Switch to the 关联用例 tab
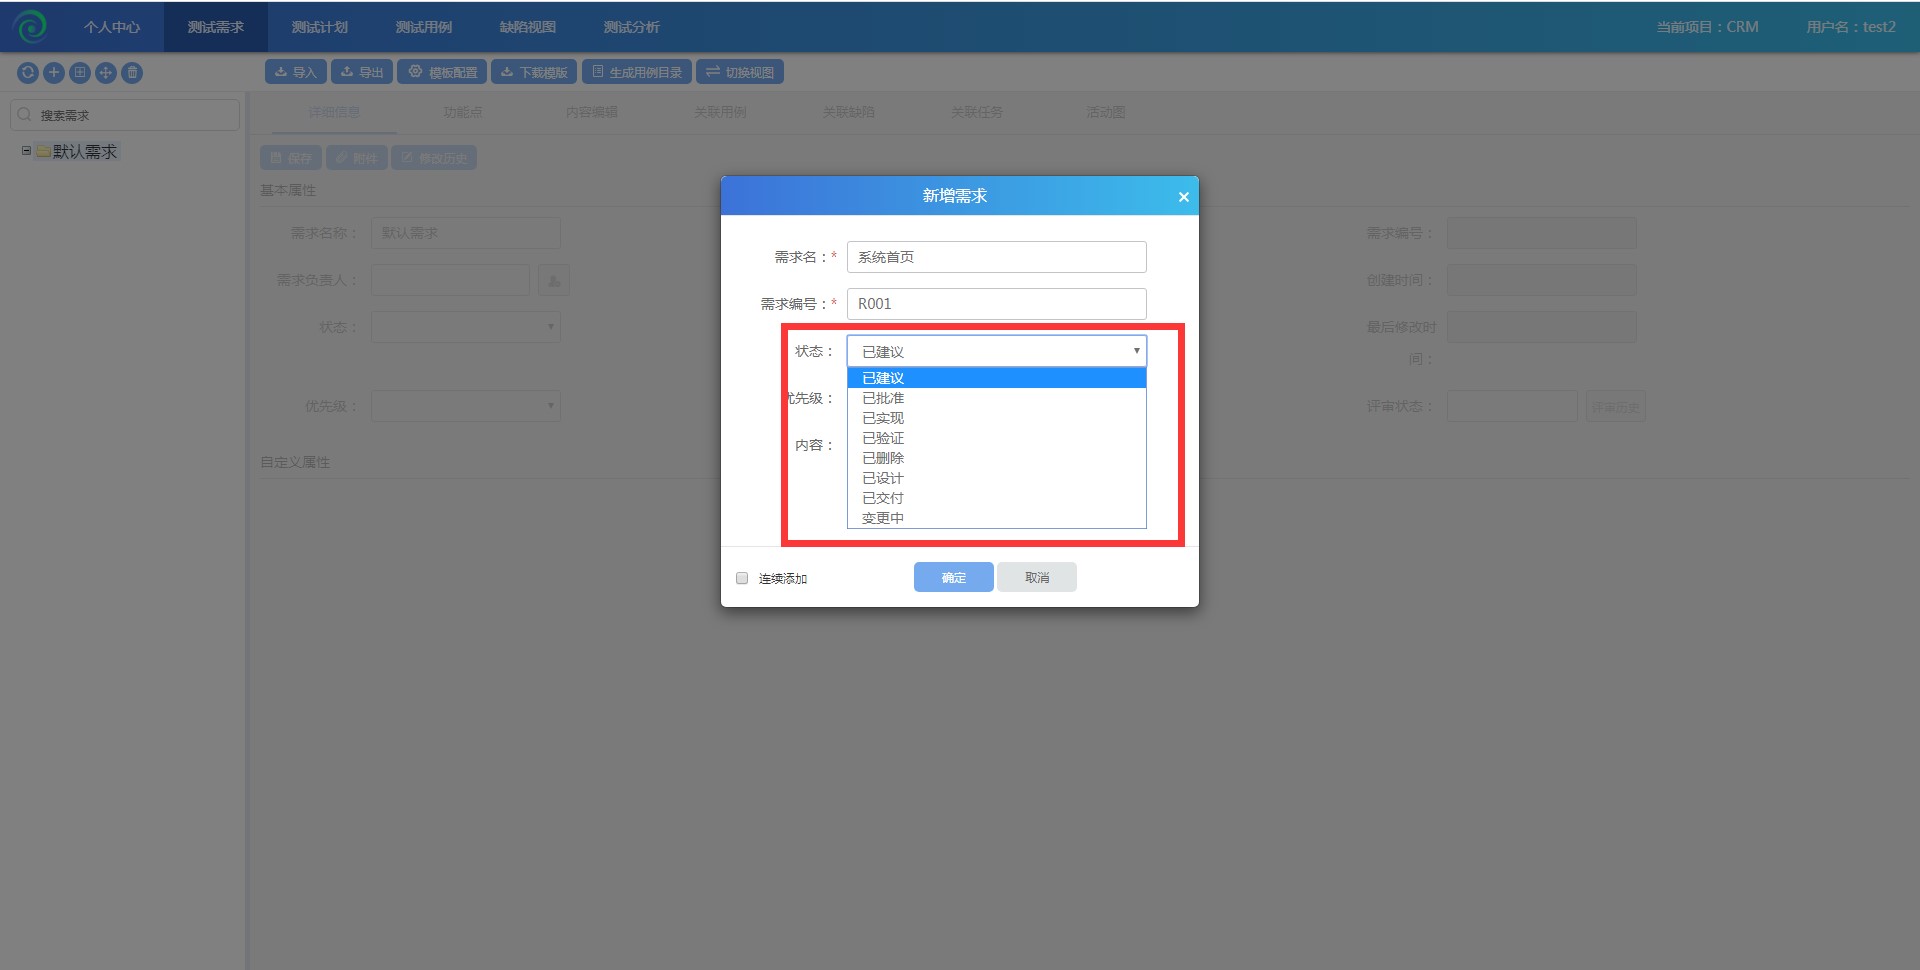This screenshot has width=1920, height=970. [721, 112]
